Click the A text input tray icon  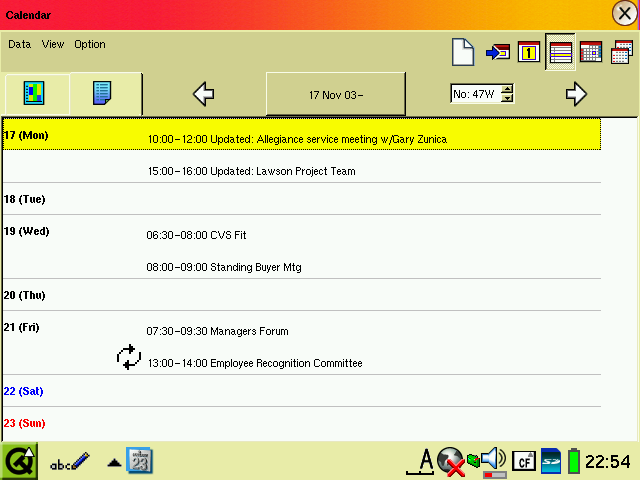[420, 461]
